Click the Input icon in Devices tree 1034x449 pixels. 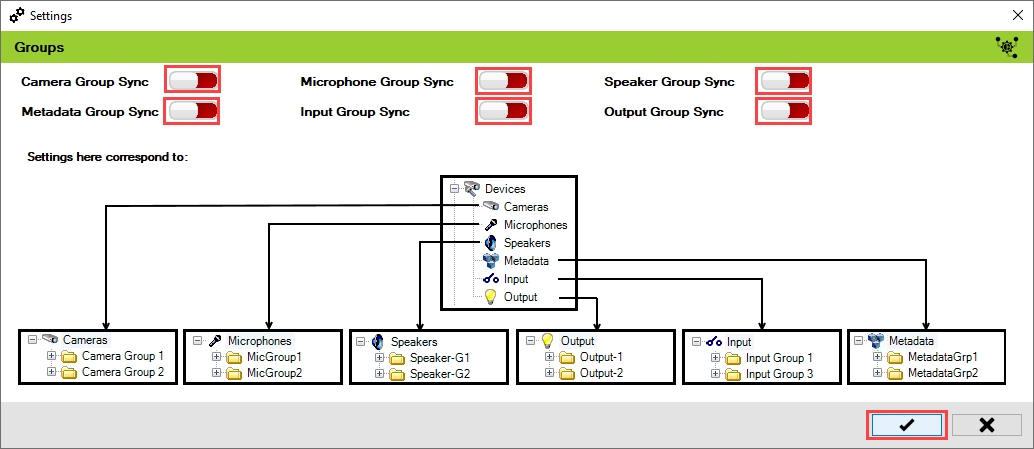click(490, 279)
